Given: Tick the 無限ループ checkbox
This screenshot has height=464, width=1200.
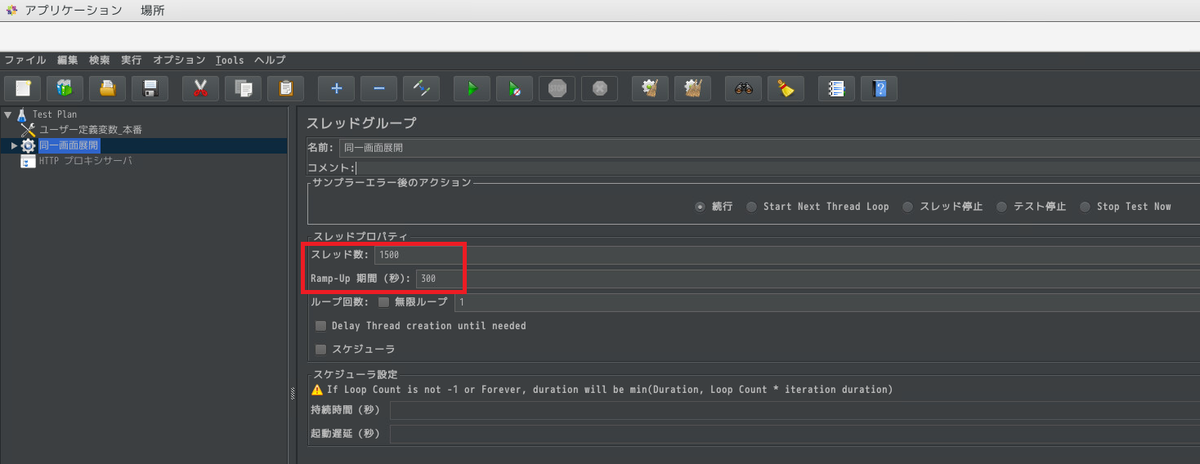Looking at the screenshot, I should point(384,302).
